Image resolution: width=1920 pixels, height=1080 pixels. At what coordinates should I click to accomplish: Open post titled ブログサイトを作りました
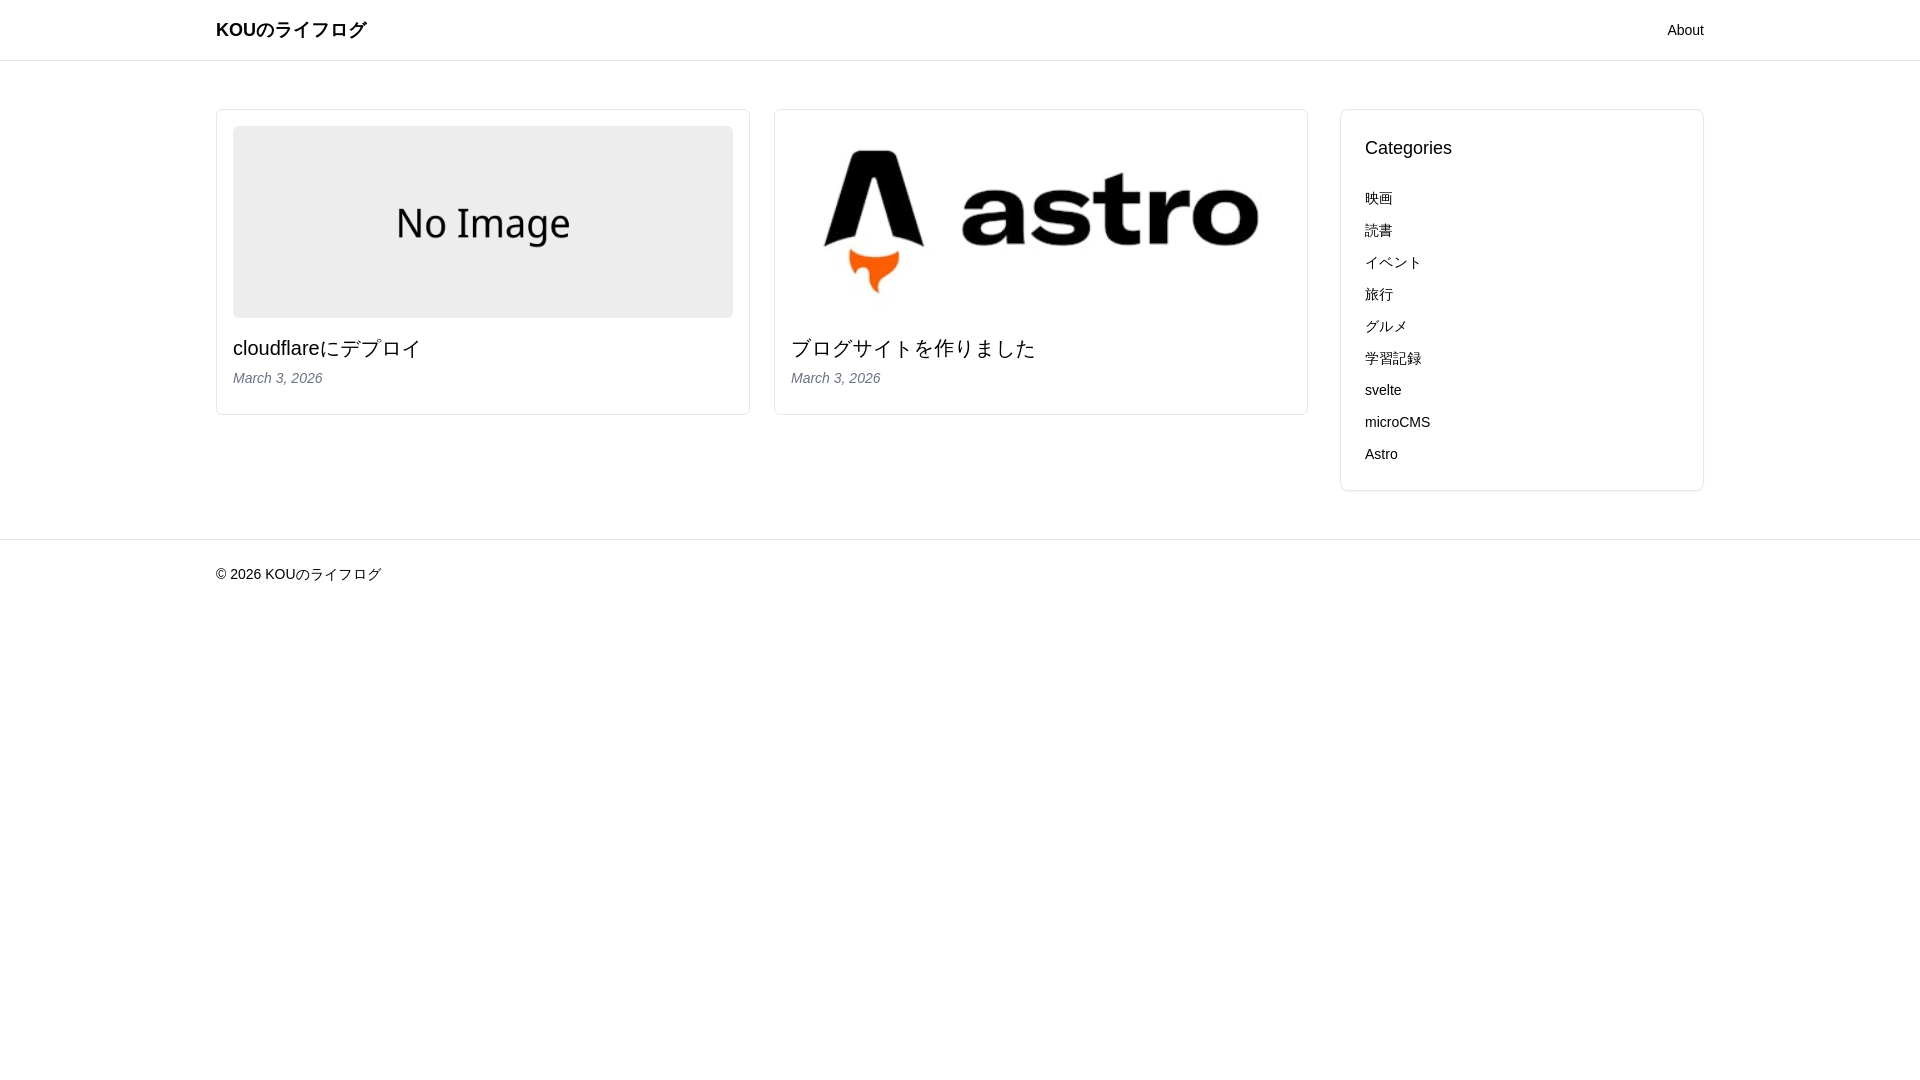(913, 348)
